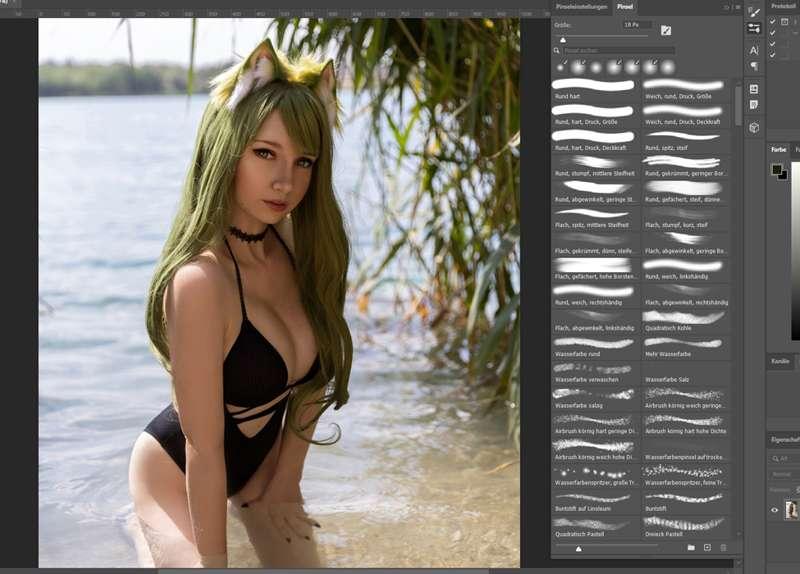This screenshot has height=574, width=800.
Task: Select 'Flach, abgewinkelt, linkshändig' brush
Action: click(x=594, y=321)
